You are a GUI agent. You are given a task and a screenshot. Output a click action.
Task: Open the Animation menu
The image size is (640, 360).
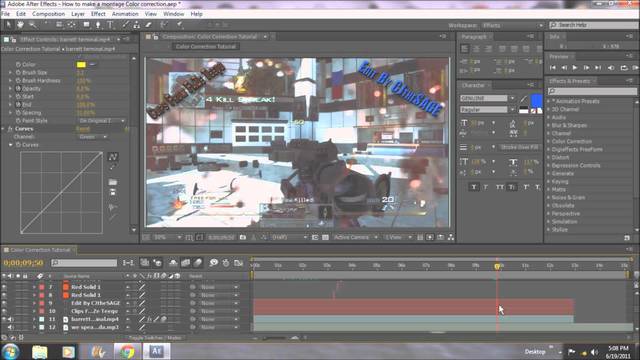click(125, 14)
